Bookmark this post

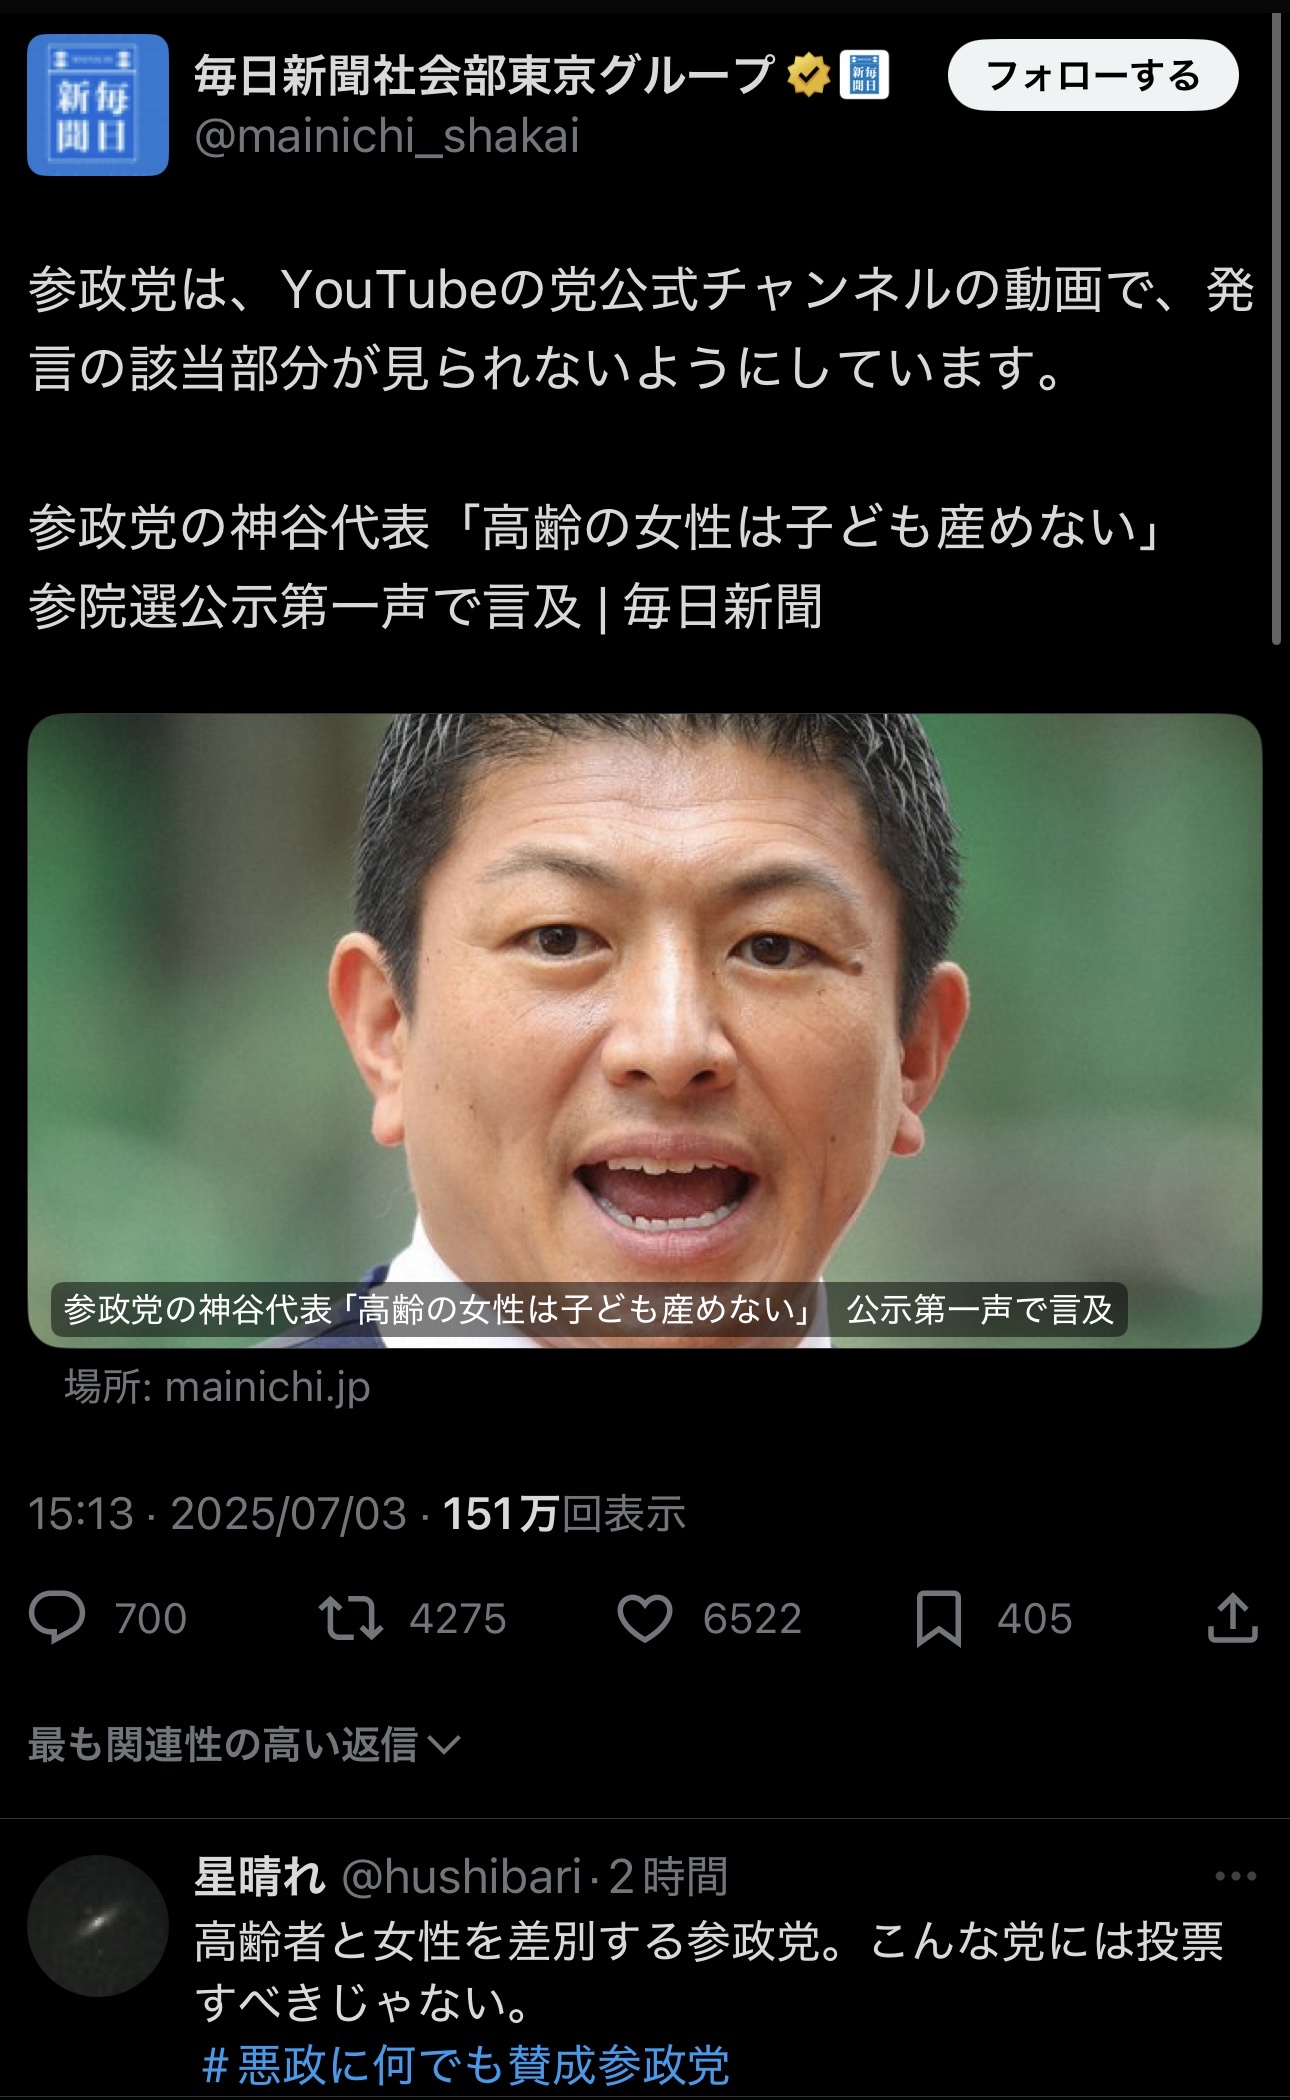[938, 1618]
